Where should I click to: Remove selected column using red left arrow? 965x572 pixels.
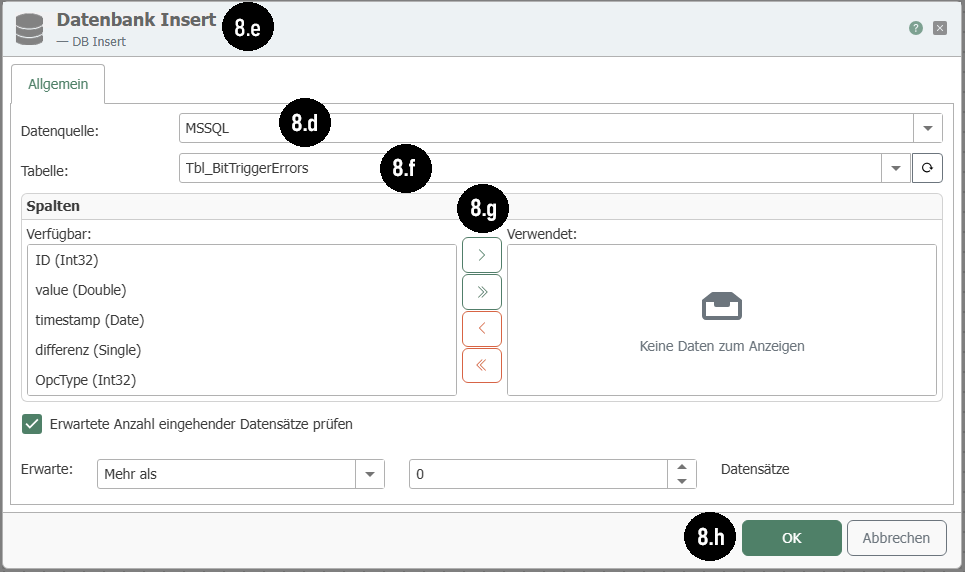point(481,329)
